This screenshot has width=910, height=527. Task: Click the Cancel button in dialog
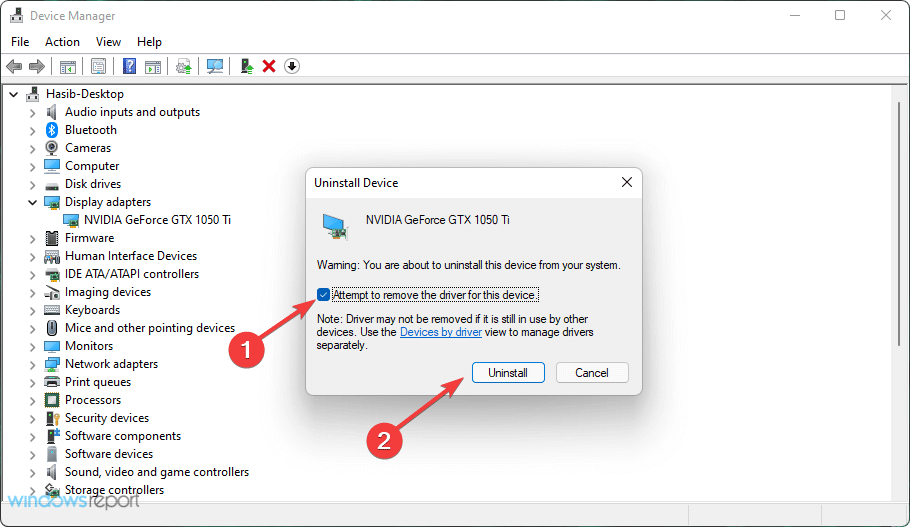tap(592, 373)
